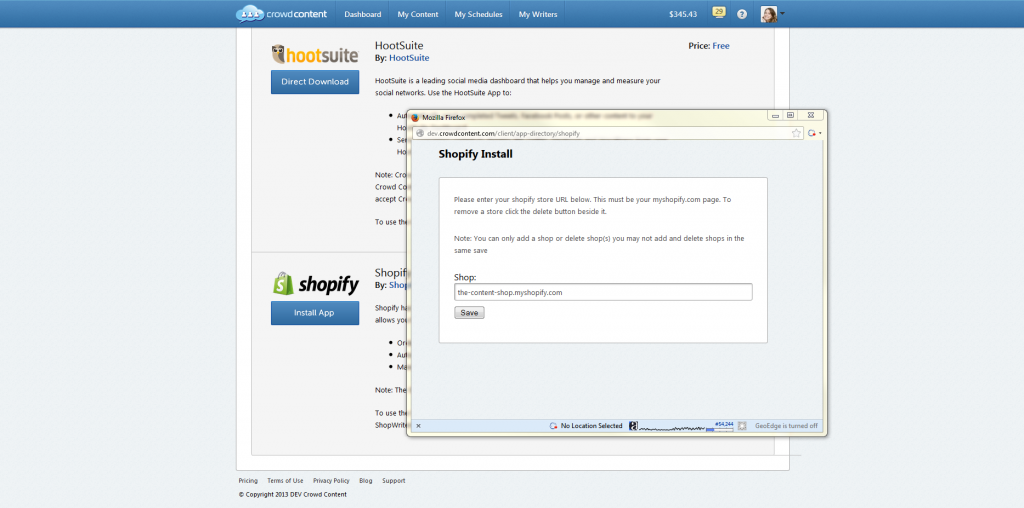Open the Privacy Policy footer link

click(x=331, y=481)
